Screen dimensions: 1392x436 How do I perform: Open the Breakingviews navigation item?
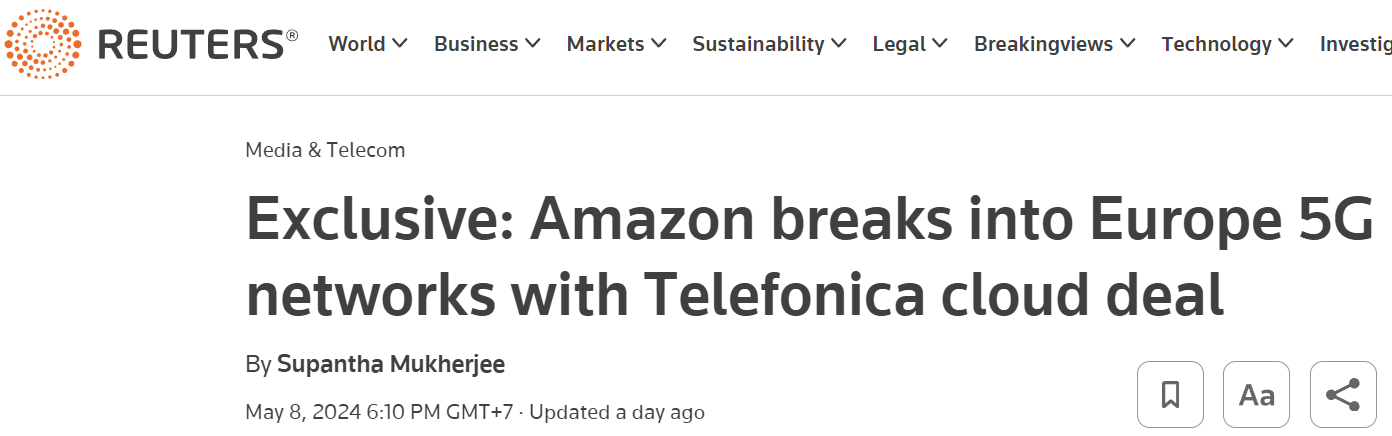(x=1043, y=44)
